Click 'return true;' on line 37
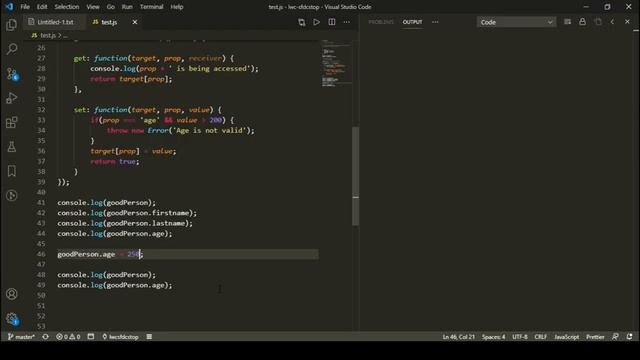 [115, 162]
